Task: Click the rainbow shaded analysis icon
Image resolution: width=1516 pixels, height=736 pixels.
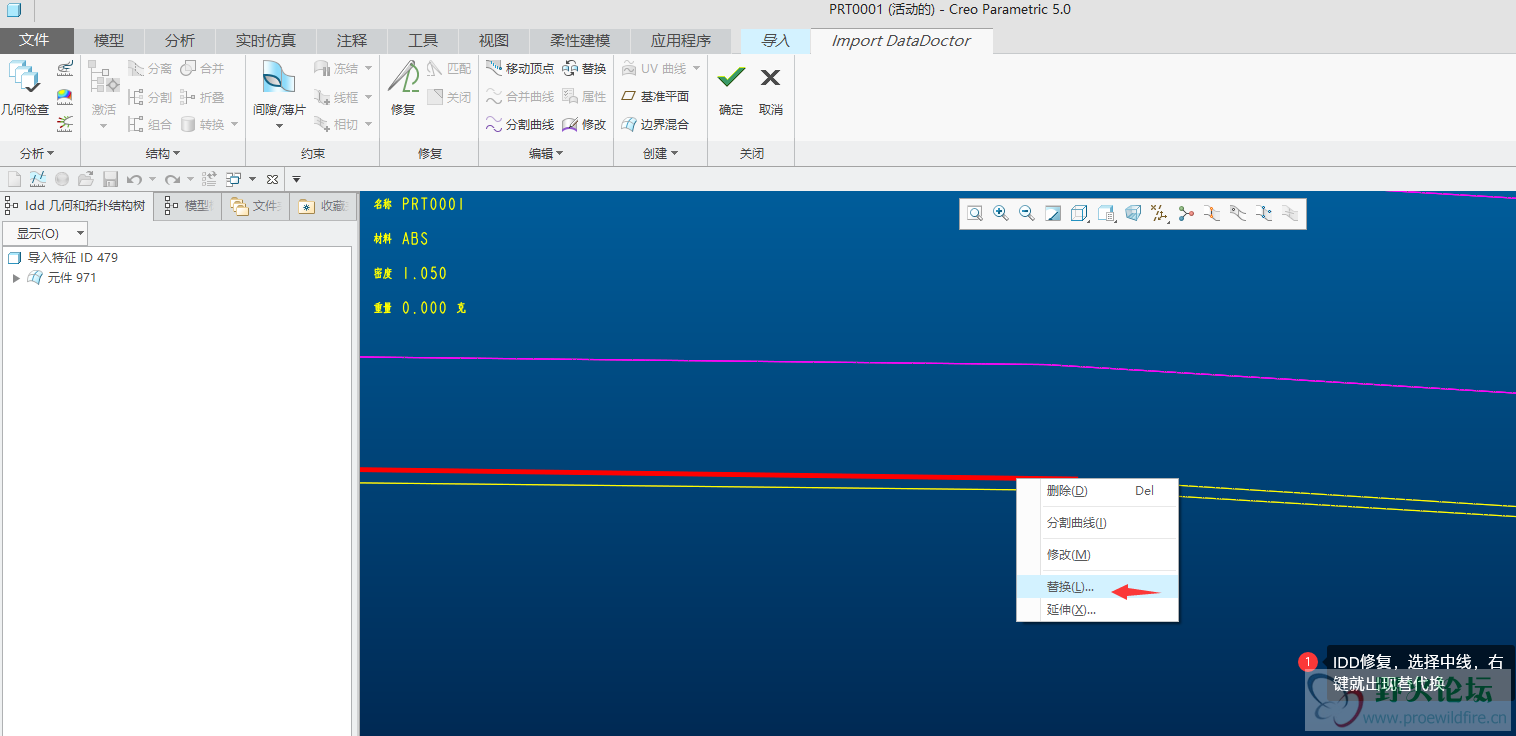Action: pyautogui.click(x=65, y=96)
